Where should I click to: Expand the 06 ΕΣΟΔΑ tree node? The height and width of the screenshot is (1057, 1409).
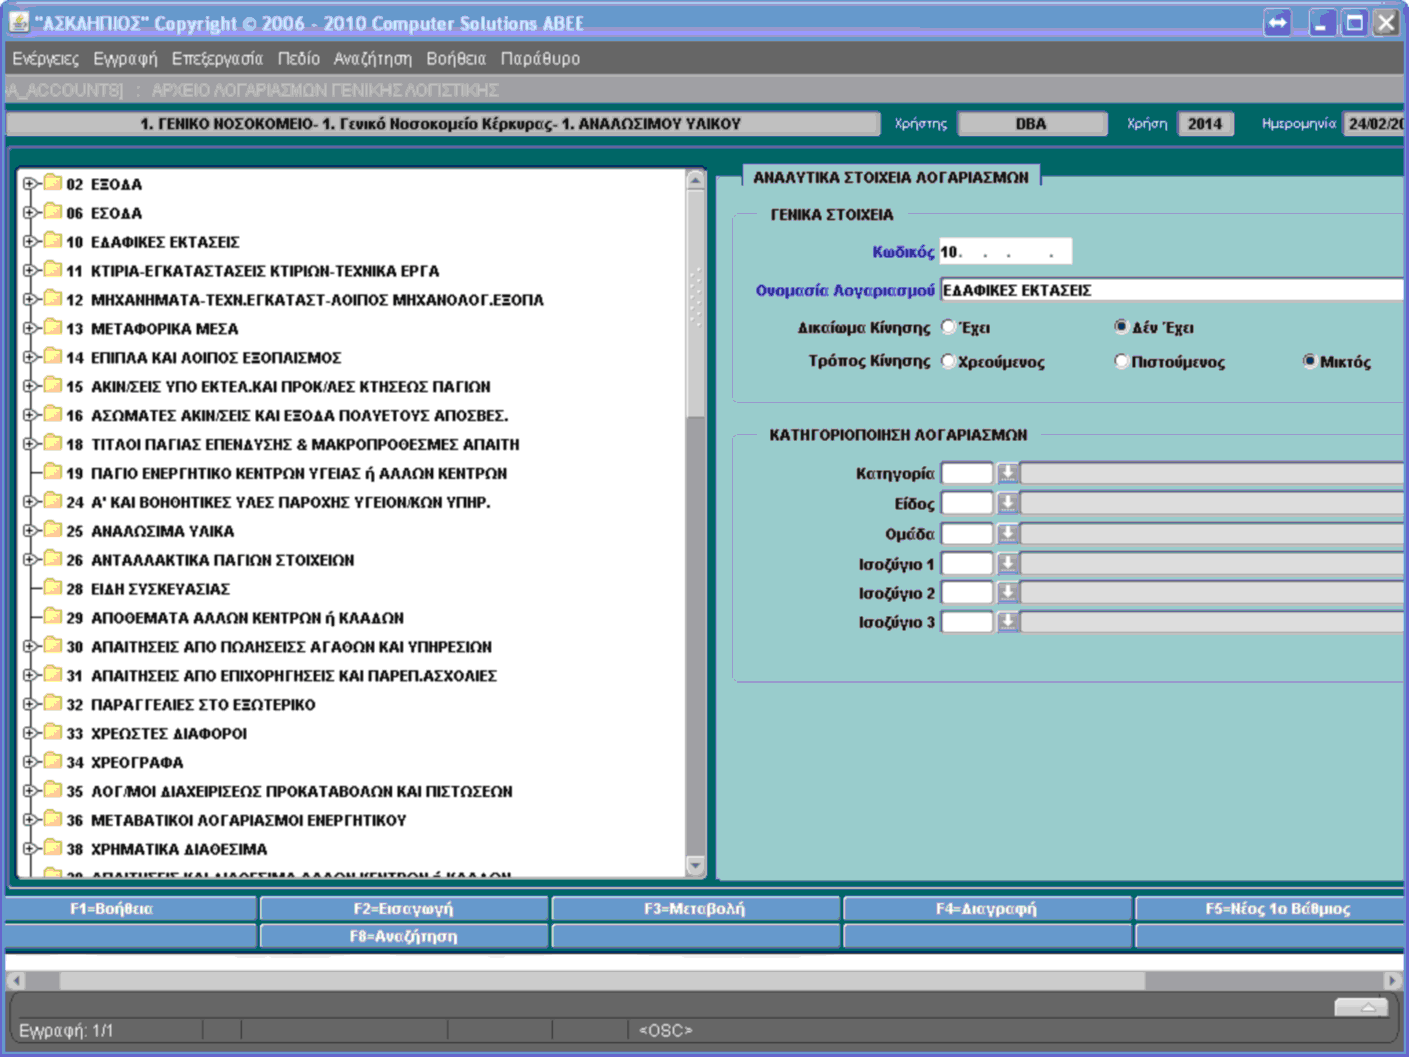[x=30, y=213]
